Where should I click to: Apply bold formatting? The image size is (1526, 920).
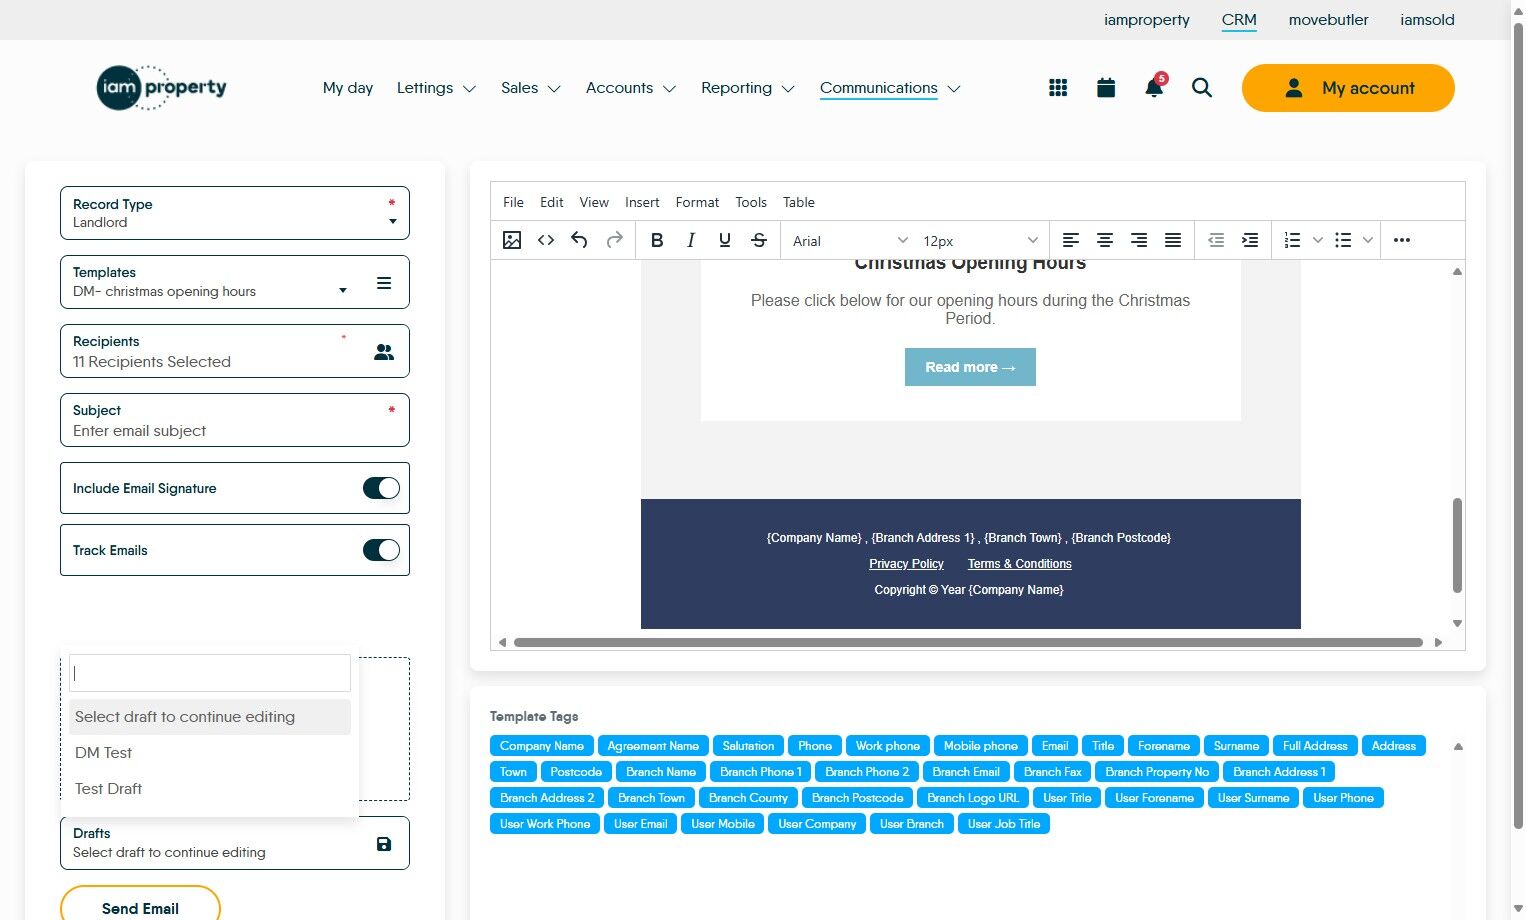[657, 240]
